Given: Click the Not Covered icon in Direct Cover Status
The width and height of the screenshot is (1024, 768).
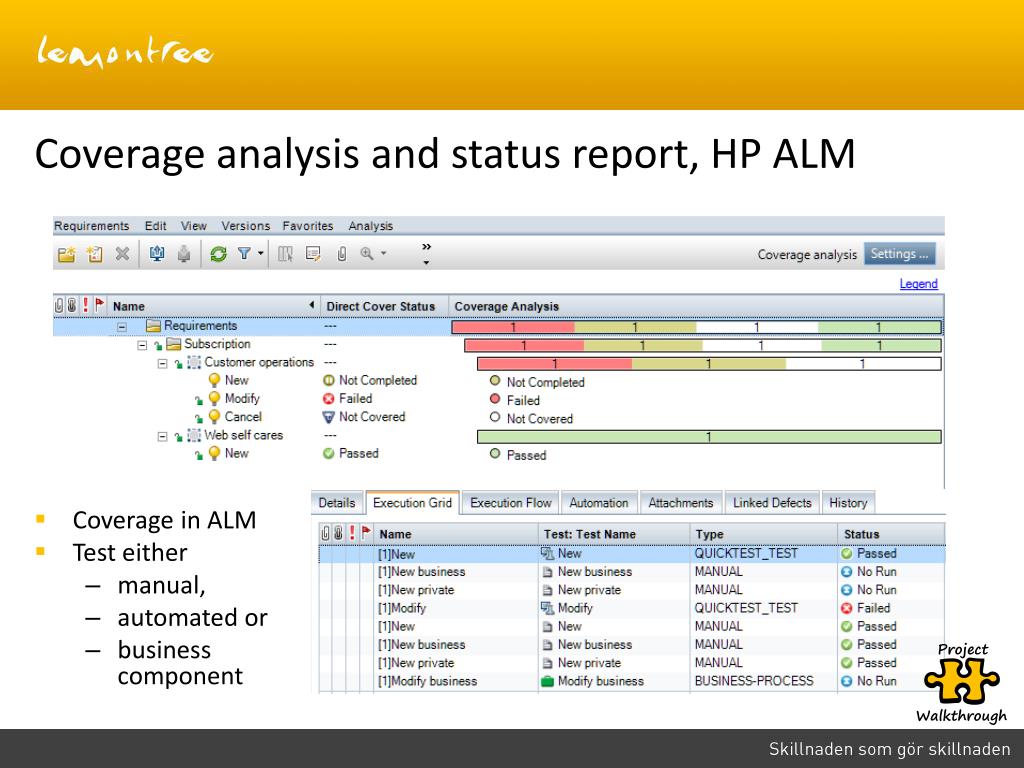Looking at the screenshot, I should pyautogui.click(x=328, y=417).
